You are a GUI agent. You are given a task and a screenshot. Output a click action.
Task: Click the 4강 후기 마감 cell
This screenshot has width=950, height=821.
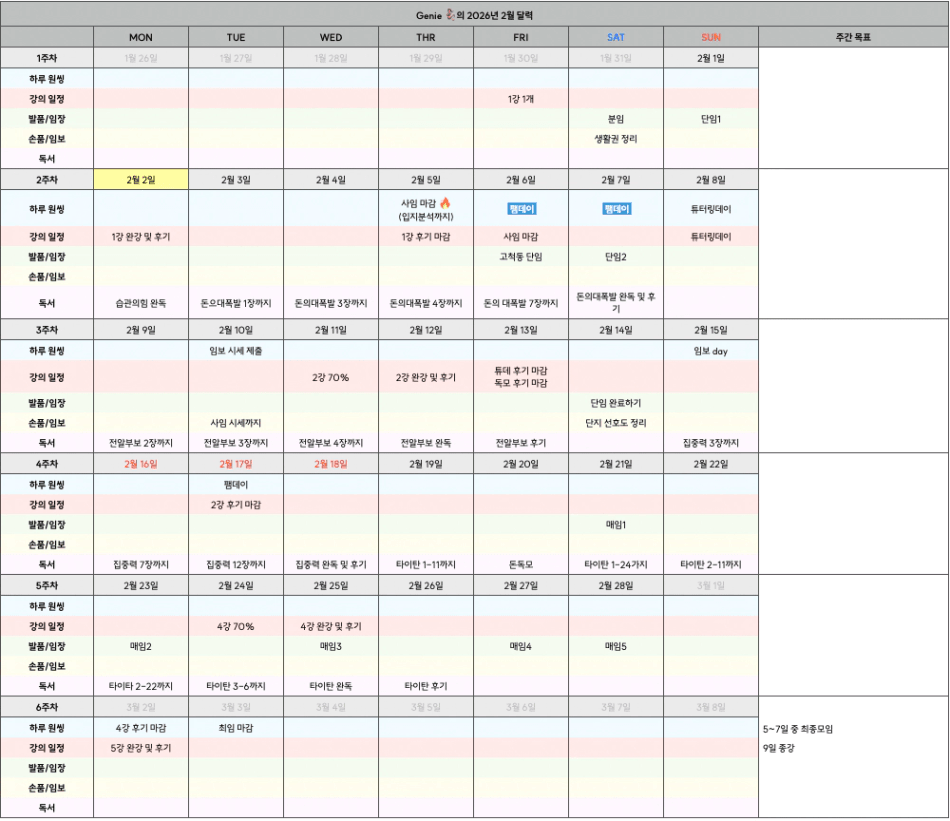141,728
